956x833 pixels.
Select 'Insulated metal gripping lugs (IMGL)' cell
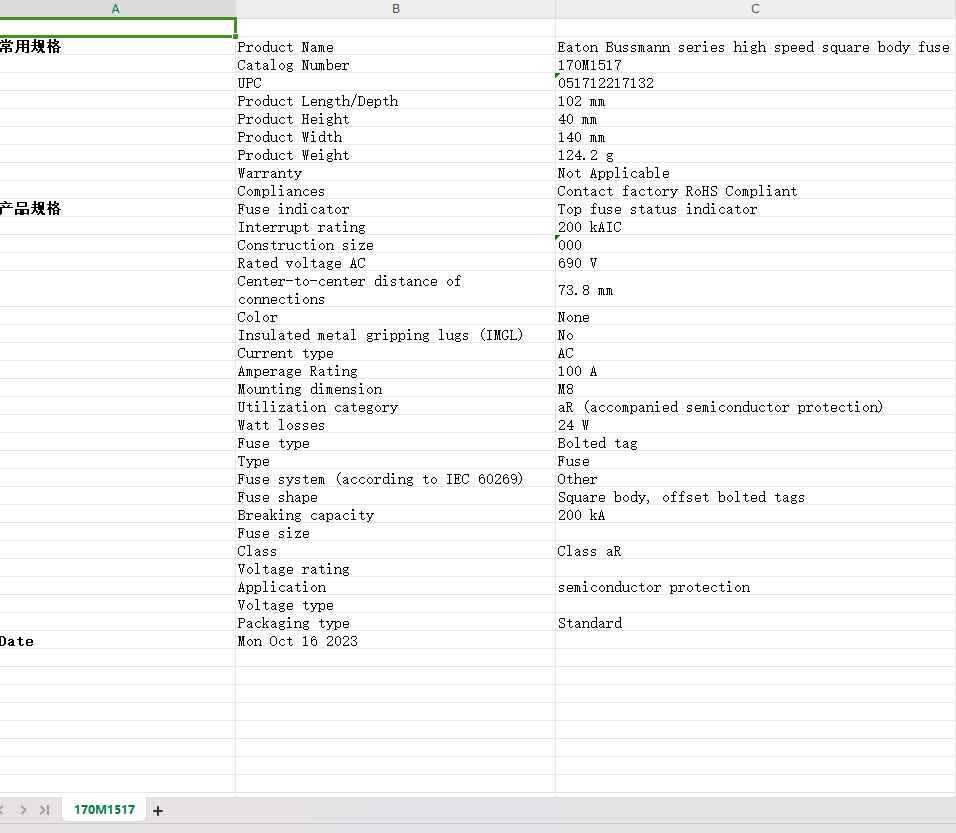(396, 335)
